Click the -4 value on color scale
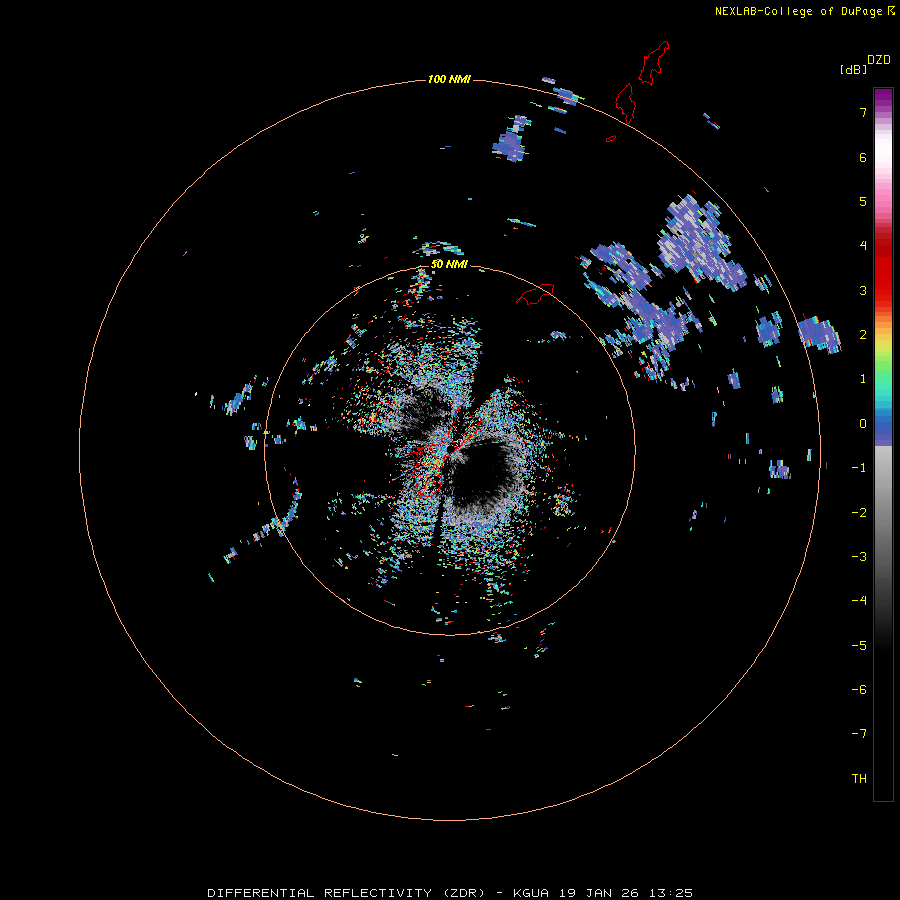Screen dimensions: 900x900 (x=859, y=601)
